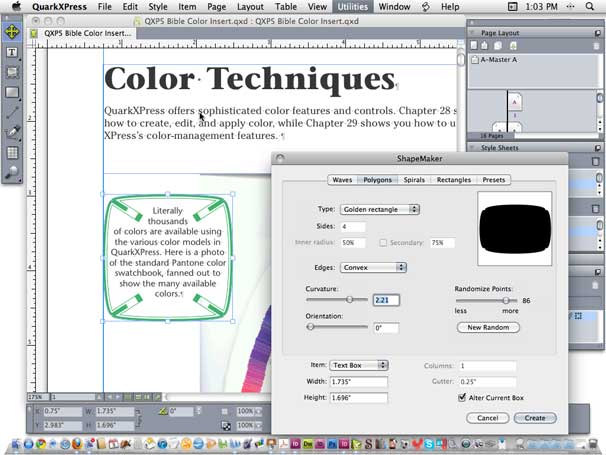Collapse the Page Layout palette triangle
The height and width of the screenshot is (455, 606).
pos(472,33)
